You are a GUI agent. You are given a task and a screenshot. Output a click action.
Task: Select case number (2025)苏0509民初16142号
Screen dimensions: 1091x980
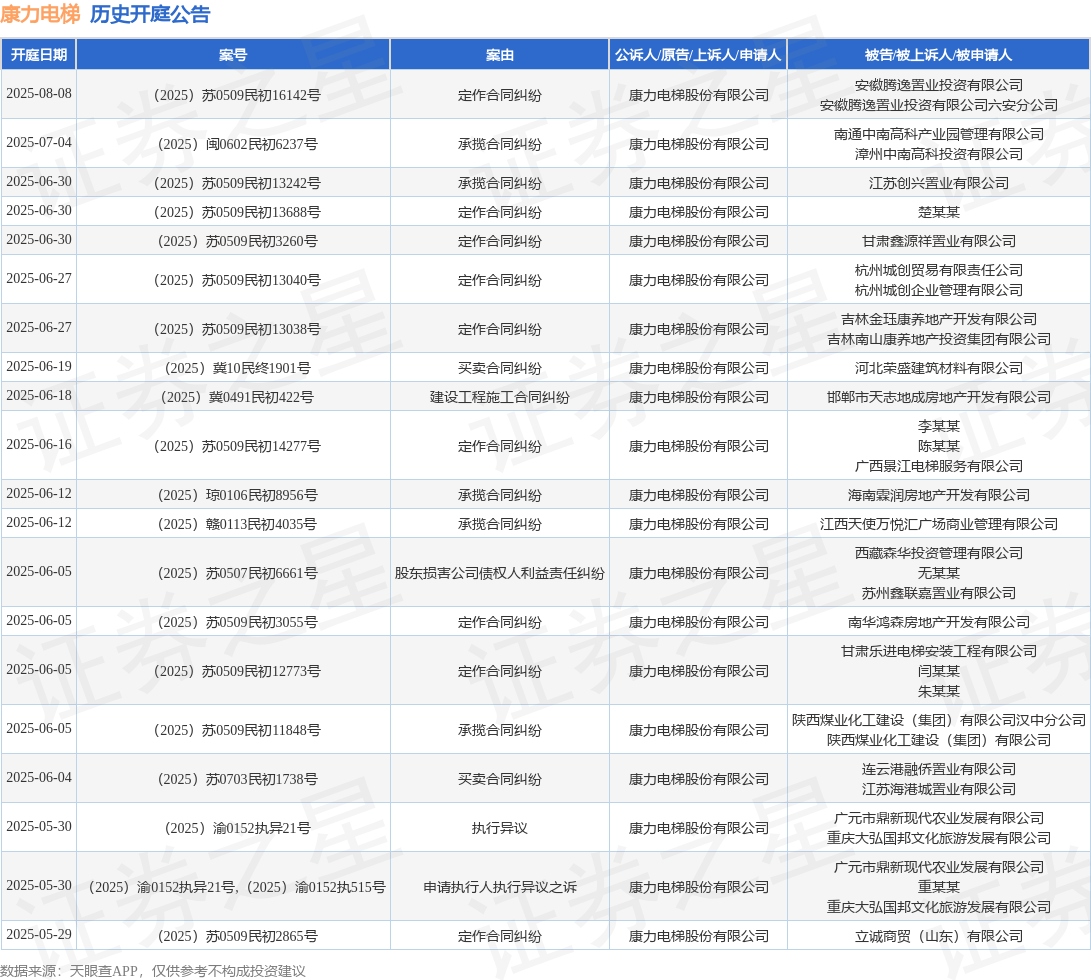pos(237,95)
